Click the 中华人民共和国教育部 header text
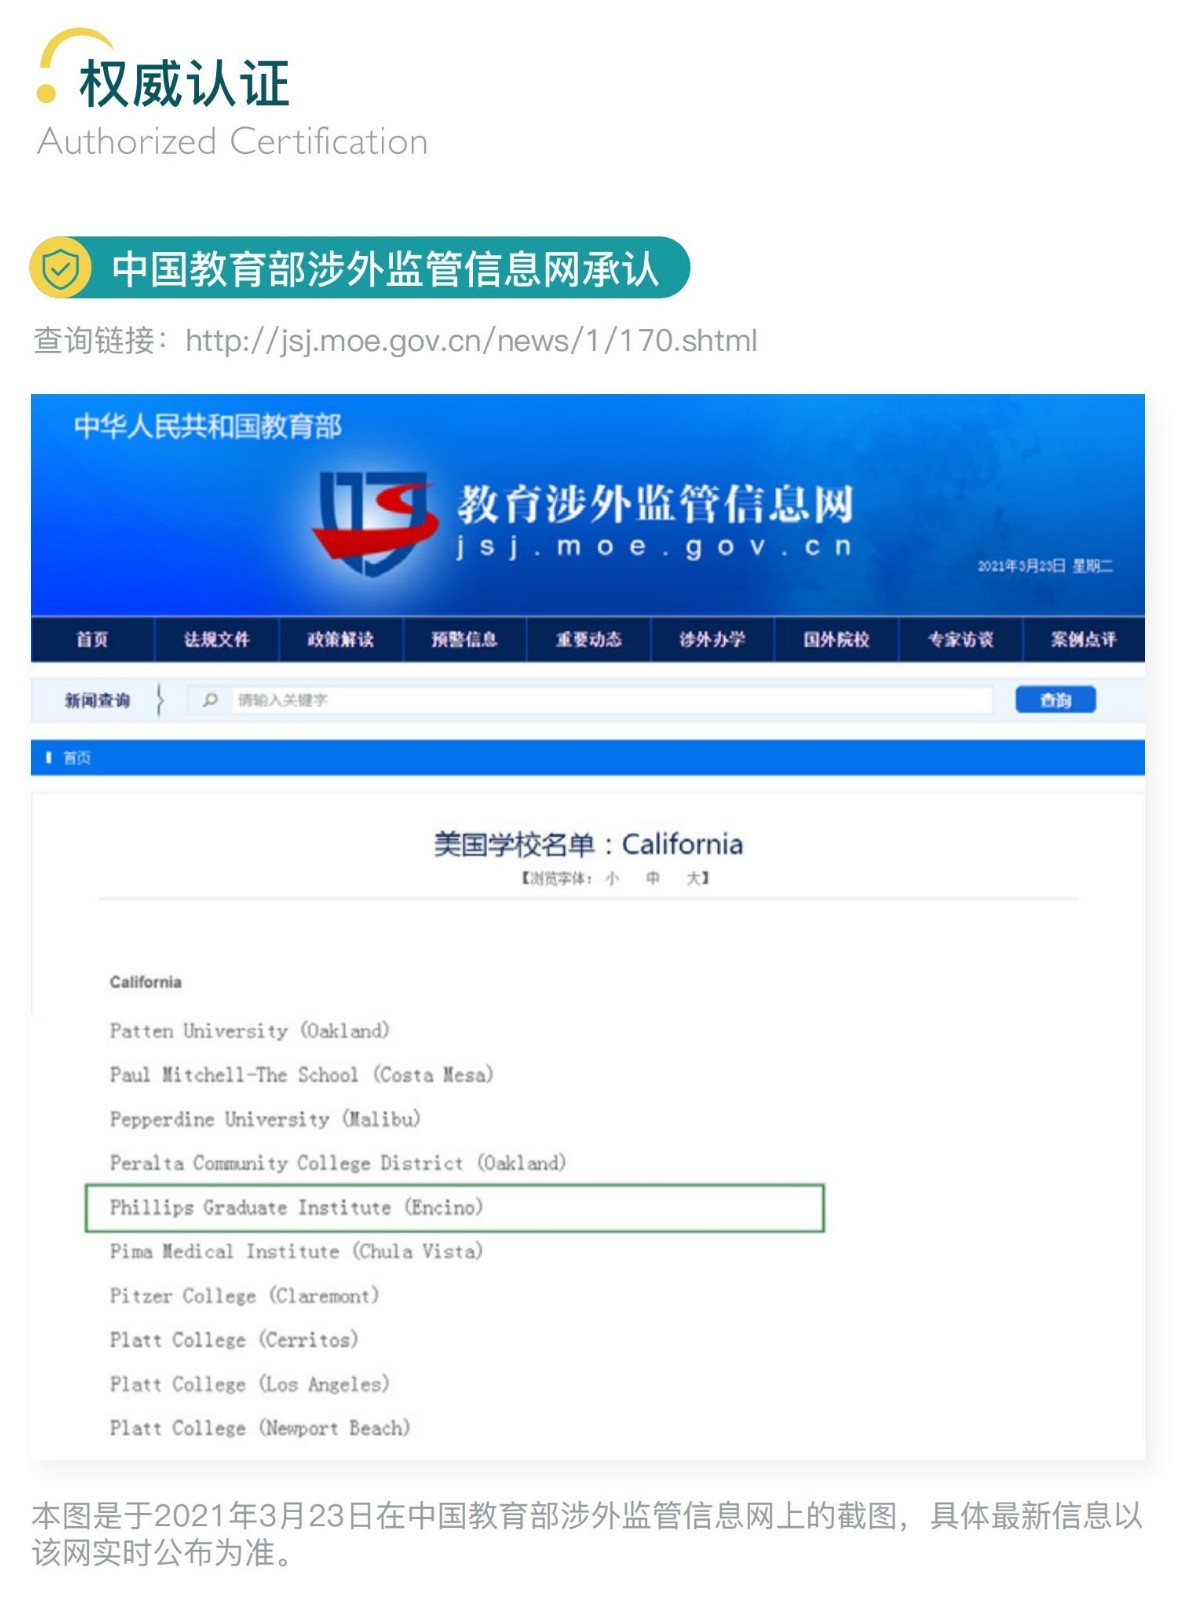 [x=208, y=427]
